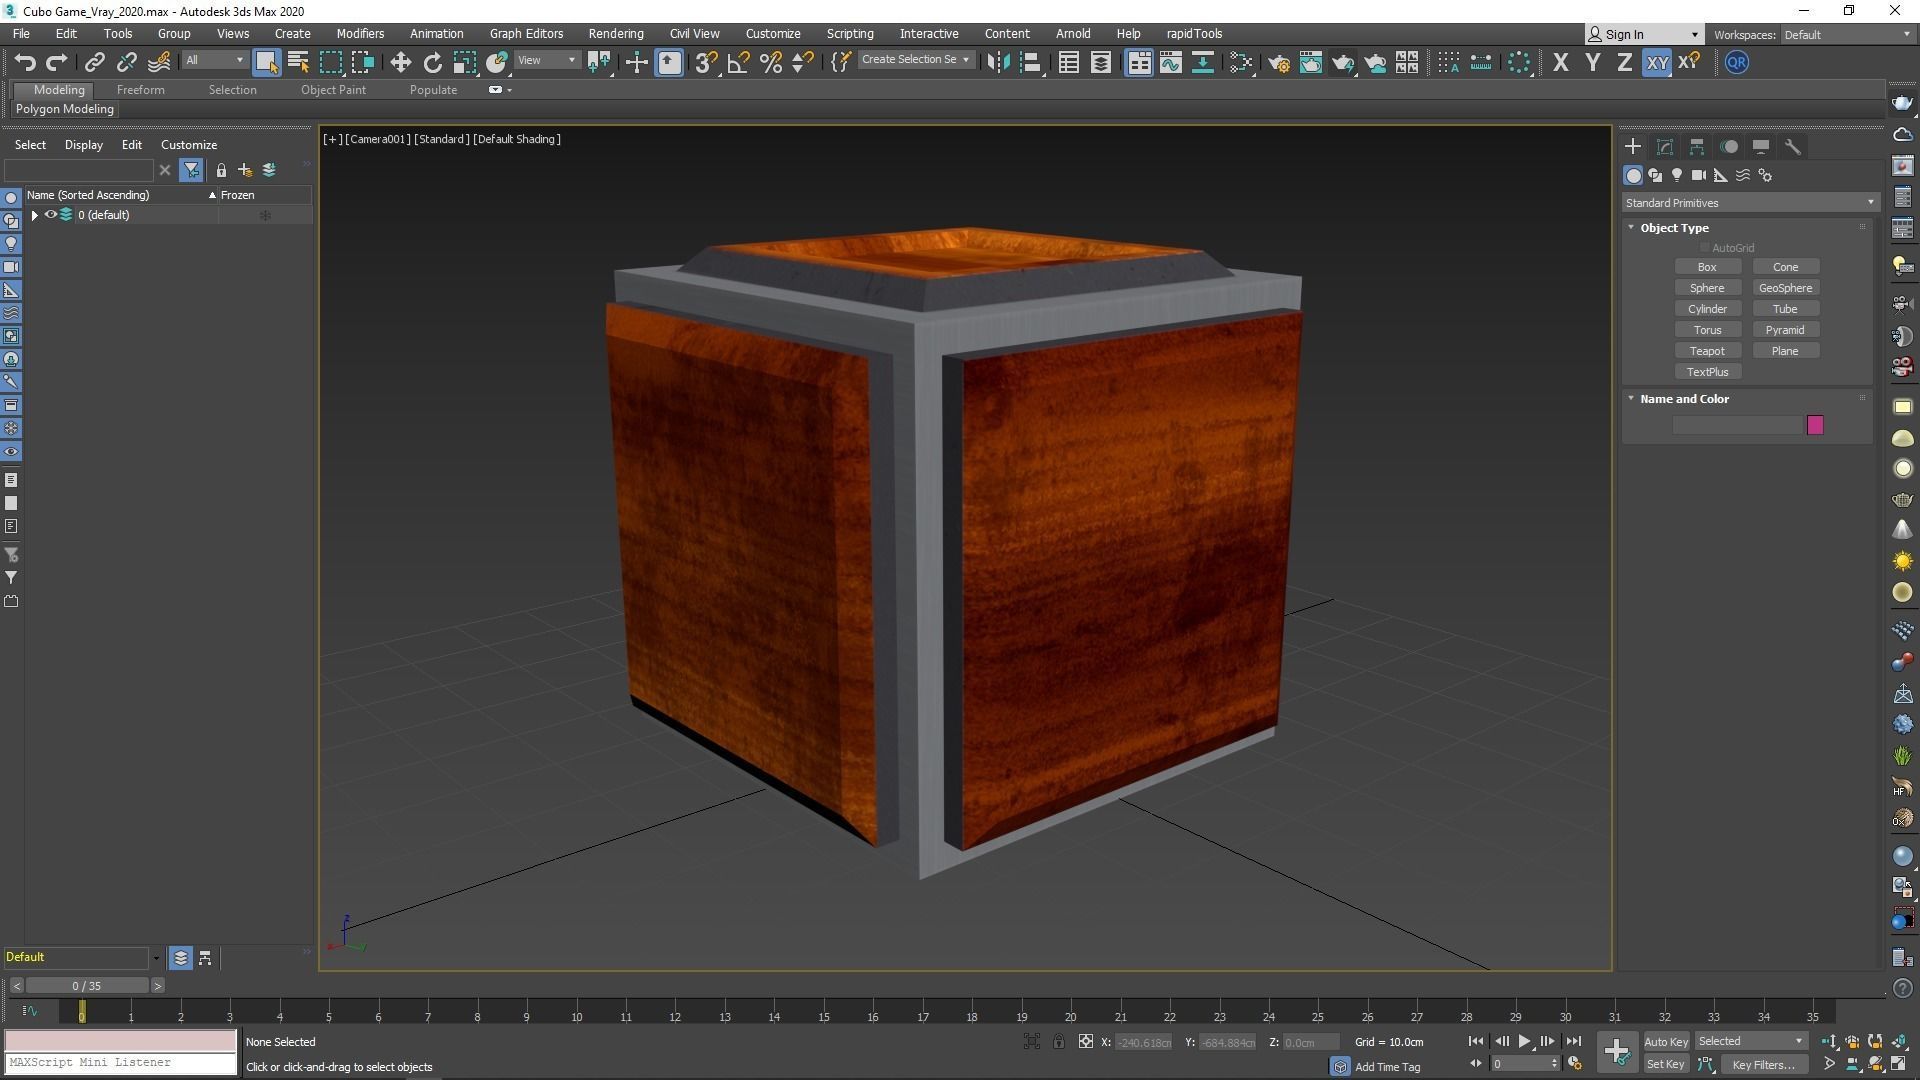The image size is (1920, 1080).
Task: Toggle visibility eye of layer 0 (default)
Action: 50,215
